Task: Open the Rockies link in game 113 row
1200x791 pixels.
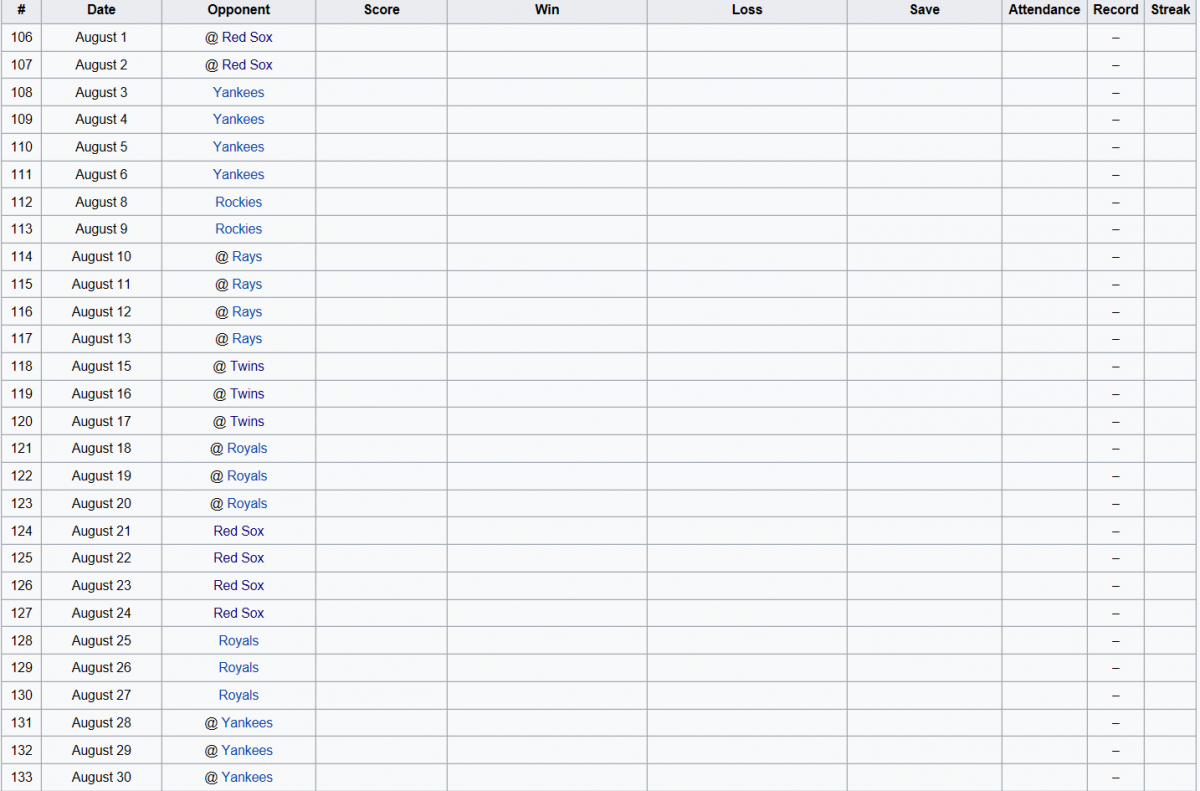Action: 238,229
